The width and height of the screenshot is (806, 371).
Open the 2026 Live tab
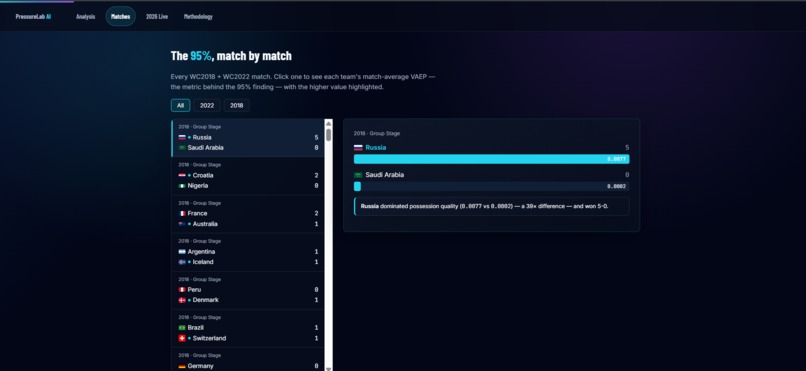[x=157, y=16]
